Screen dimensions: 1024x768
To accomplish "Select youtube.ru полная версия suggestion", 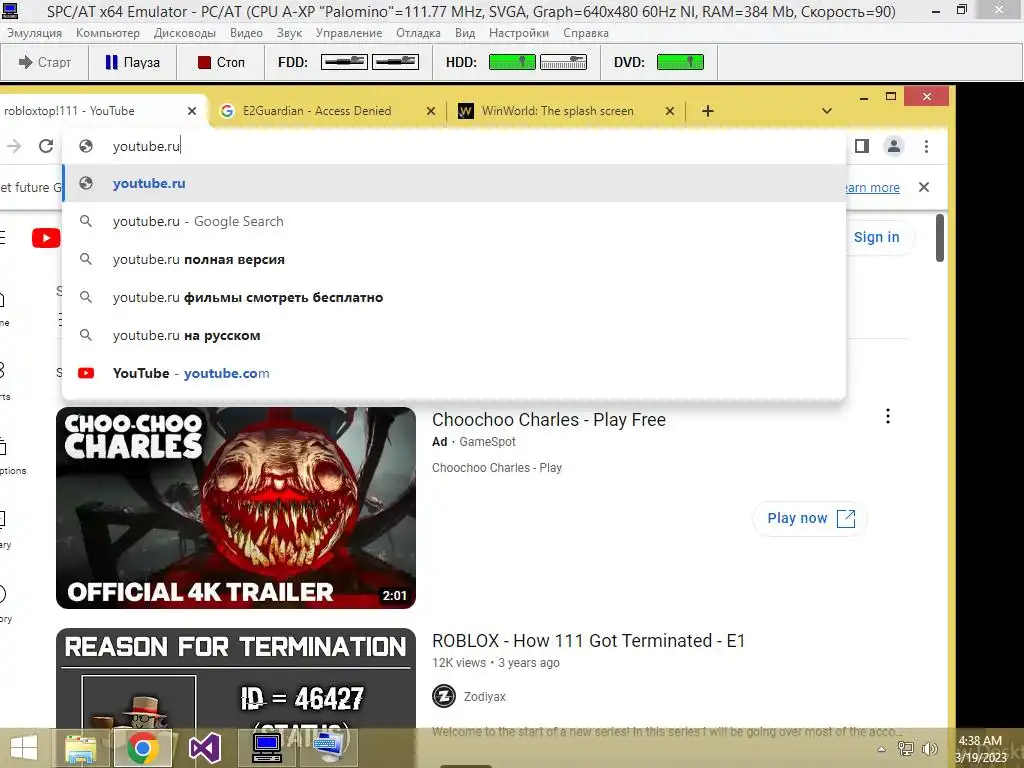I will tap(454, 259).
